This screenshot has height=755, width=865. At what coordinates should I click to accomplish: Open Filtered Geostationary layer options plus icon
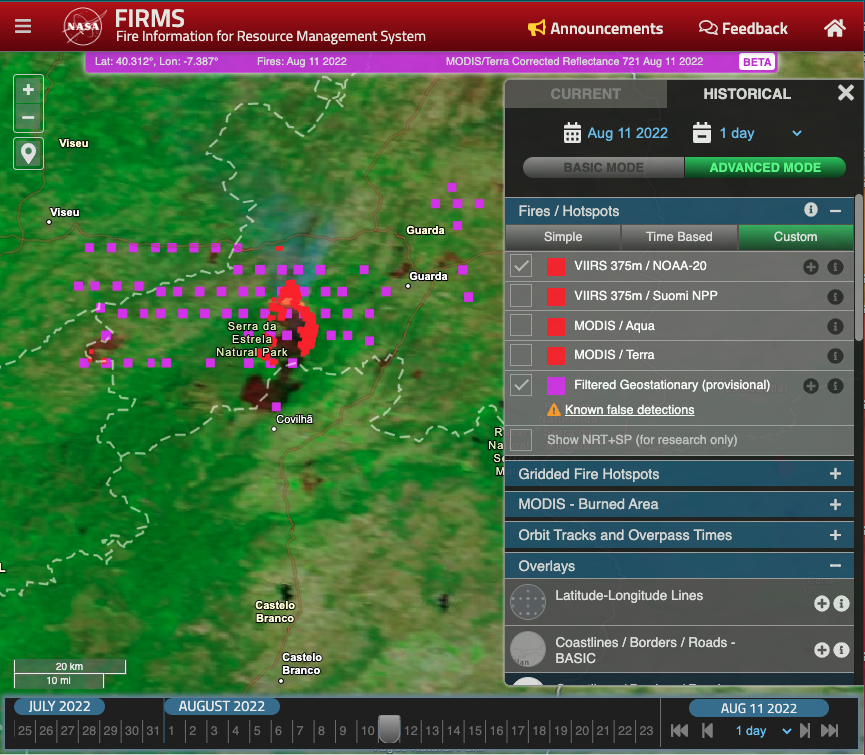[810, 385]
